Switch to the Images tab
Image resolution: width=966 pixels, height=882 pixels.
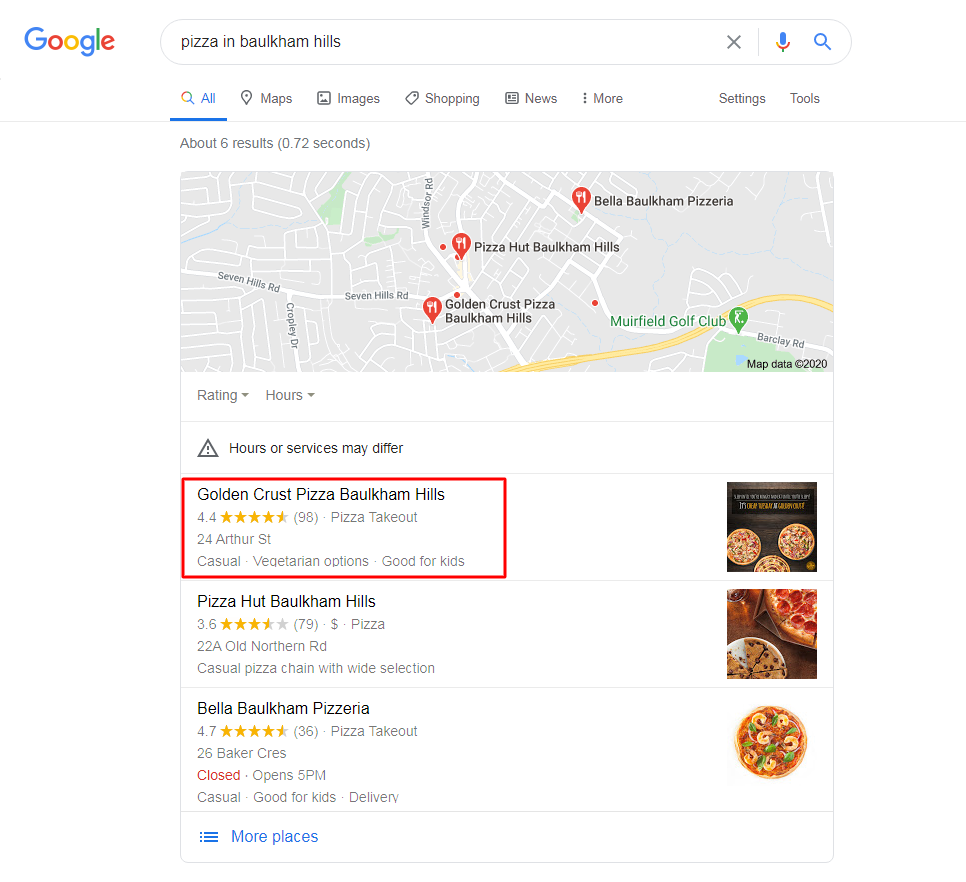pyautogui.click(x=348, y=99)
